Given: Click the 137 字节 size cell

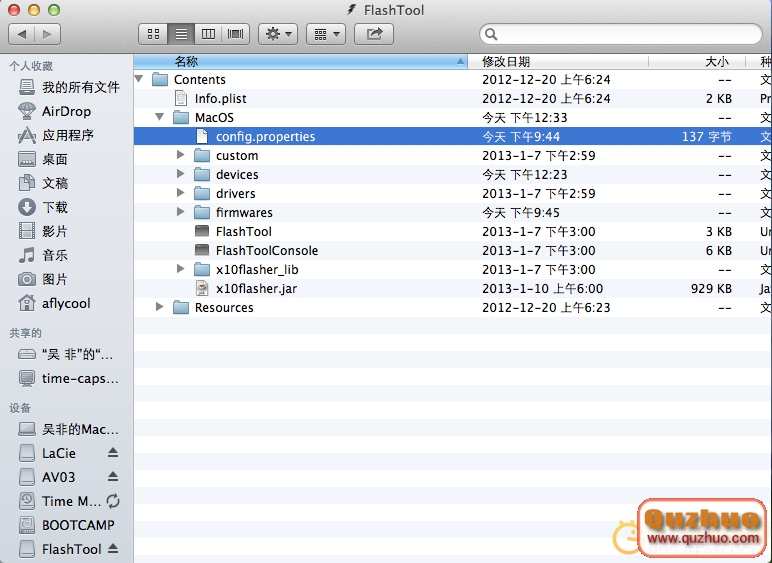Looking at the screenshot, I should click(x=707, y=136).
